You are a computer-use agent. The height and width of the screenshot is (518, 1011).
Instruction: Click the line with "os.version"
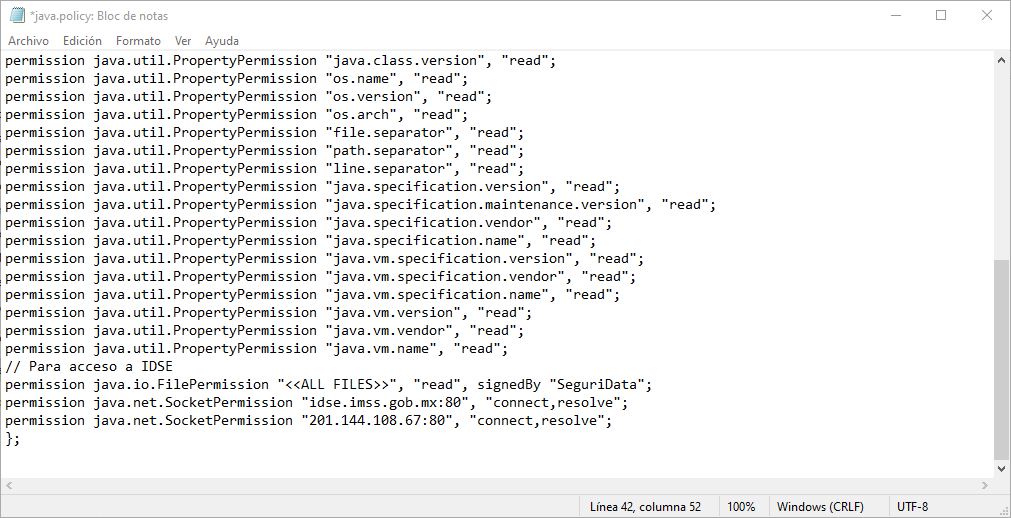[249, 97]
